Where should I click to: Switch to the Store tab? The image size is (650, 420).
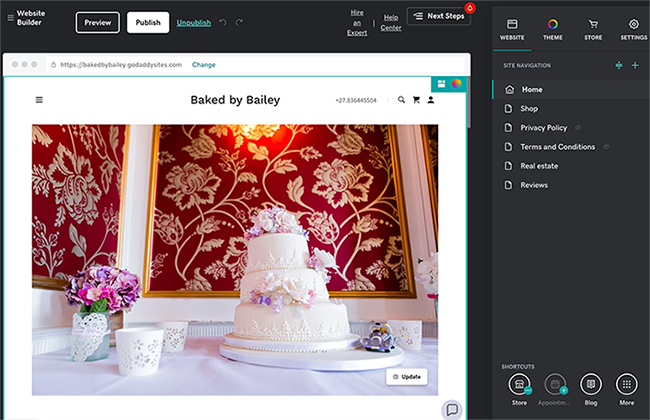593,29
